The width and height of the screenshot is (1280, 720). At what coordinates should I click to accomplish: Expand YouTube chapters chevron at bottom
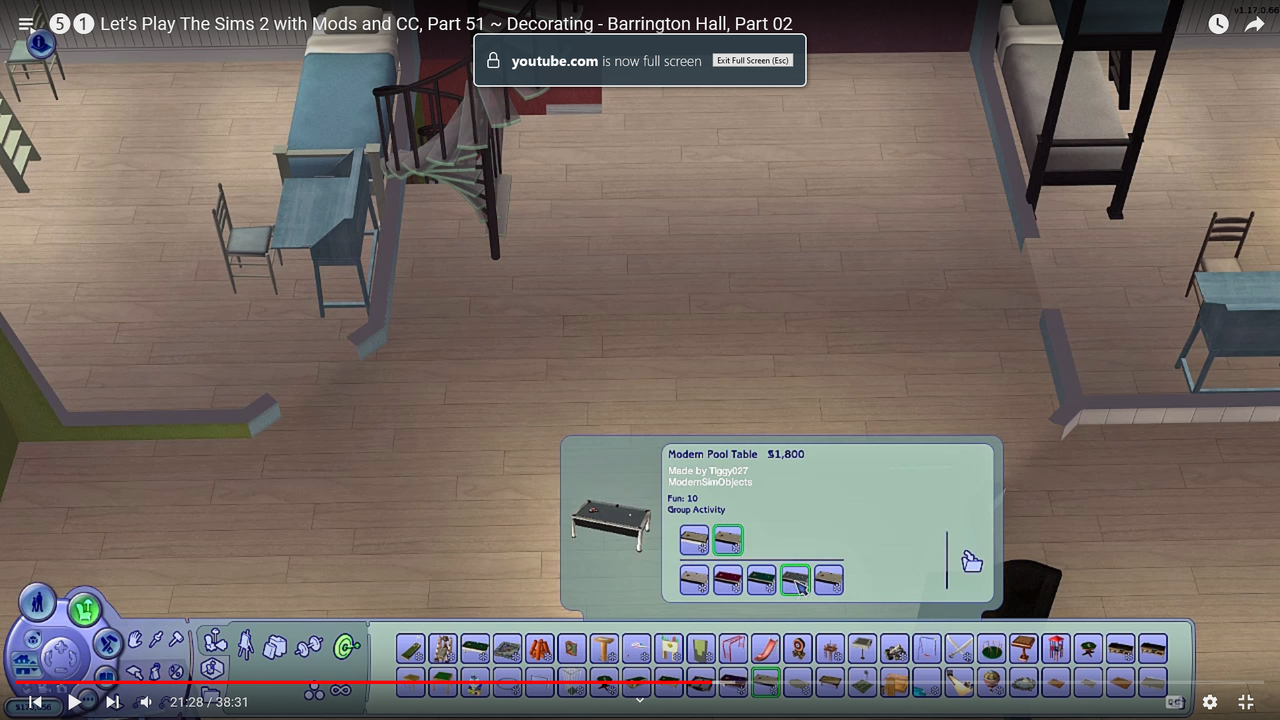(x=640, y=700)
